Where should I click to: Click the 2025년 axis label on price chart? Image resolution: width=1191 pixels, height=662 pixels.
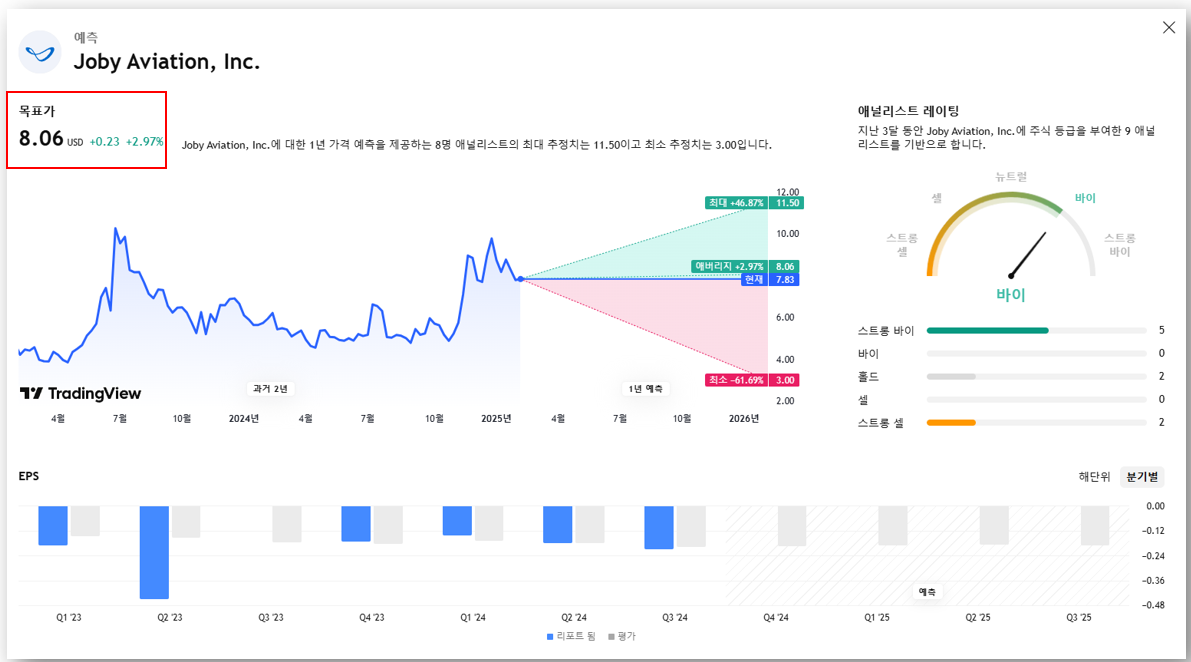[496, 418]
